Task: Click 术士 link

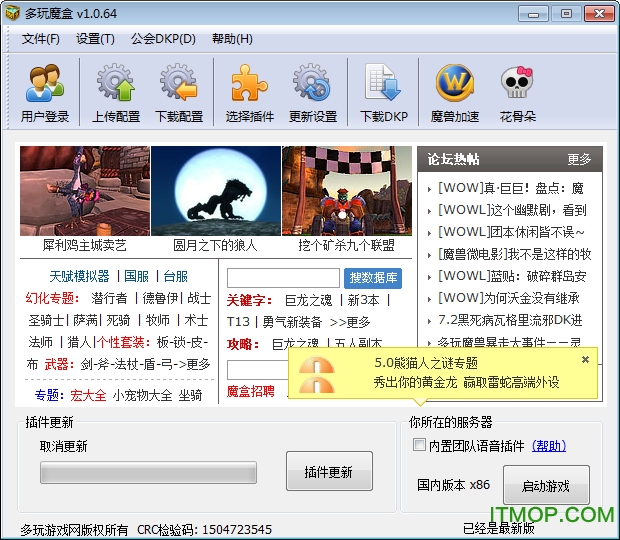Action: [196, 320]
